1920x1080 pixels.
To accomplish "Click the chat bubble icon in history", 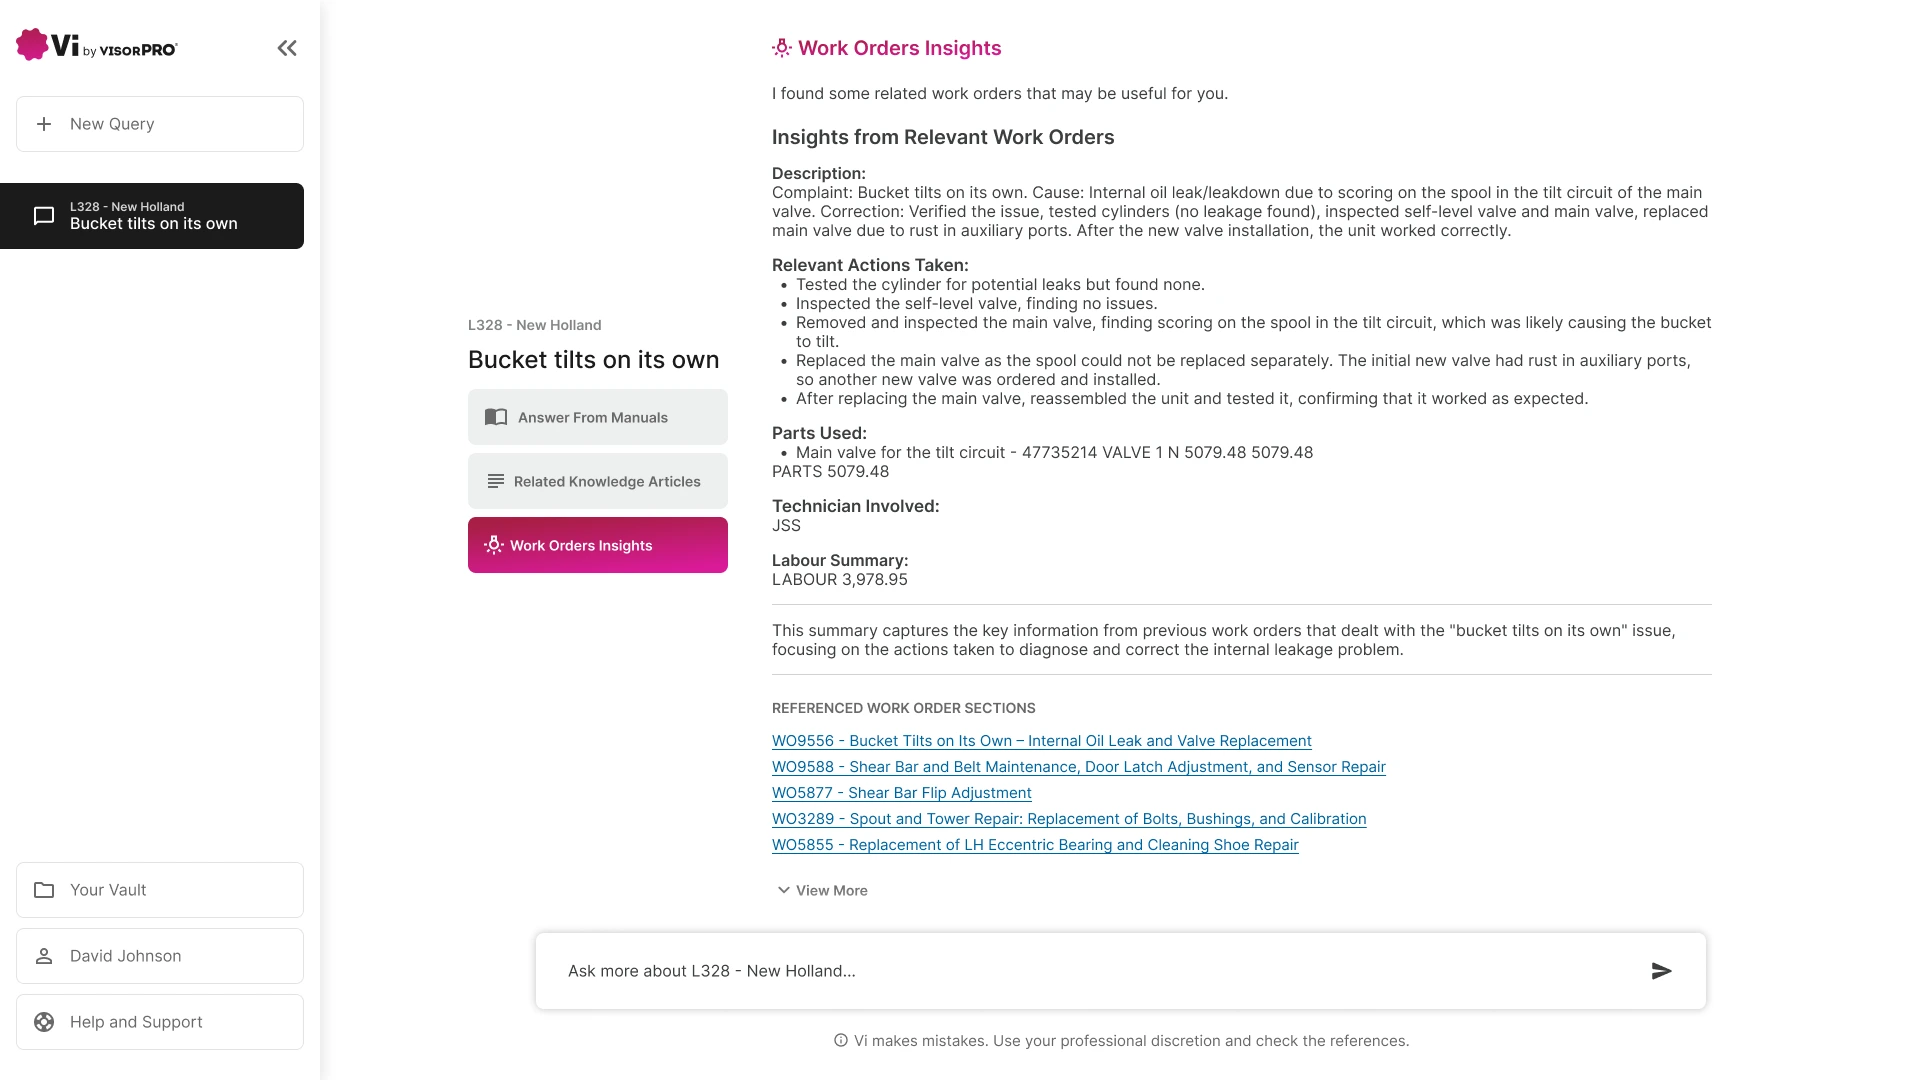I will (44, 216).
